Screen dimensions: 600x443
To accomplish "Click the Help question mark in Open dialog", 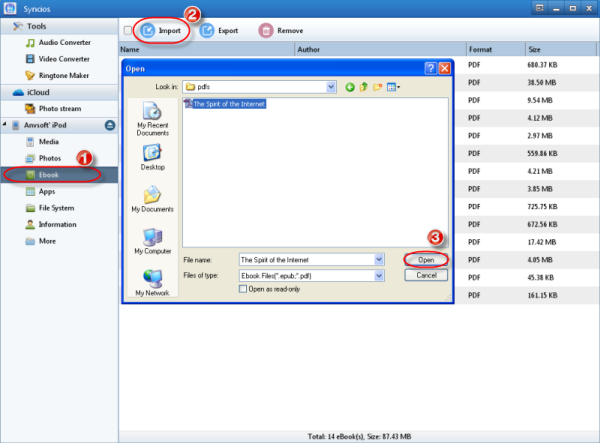I will tap(430, 68).
